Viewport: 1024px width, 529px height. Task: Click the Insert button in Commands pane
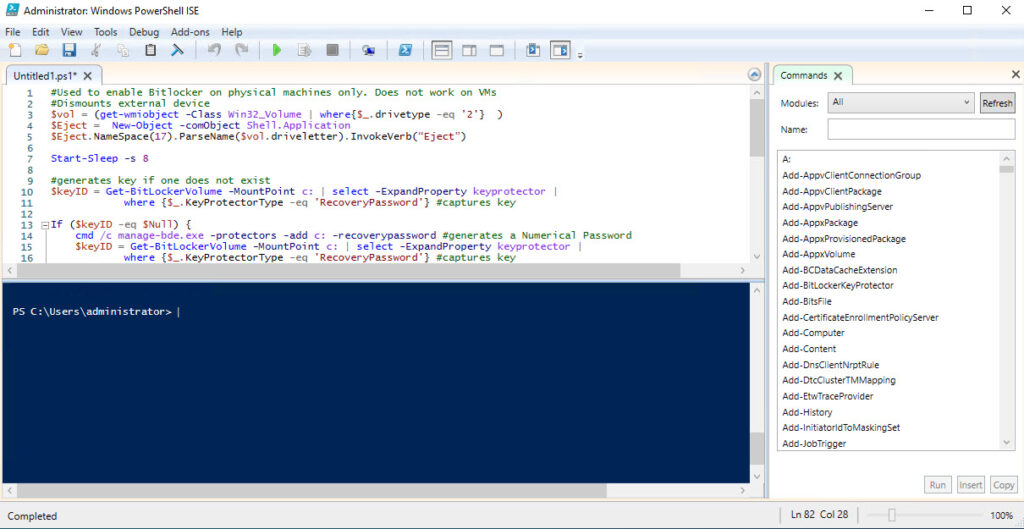(970, 485)
